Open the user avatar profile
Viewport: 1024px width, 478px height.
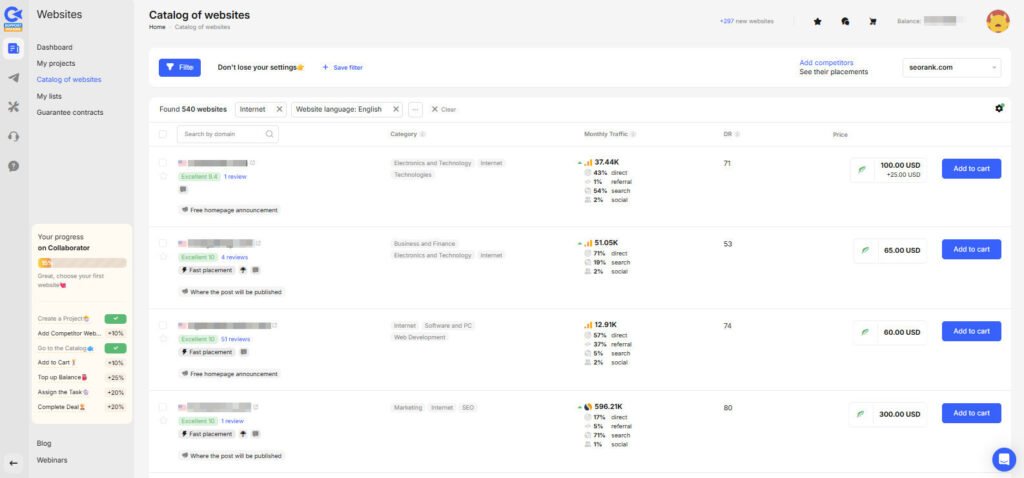point(997,21)
